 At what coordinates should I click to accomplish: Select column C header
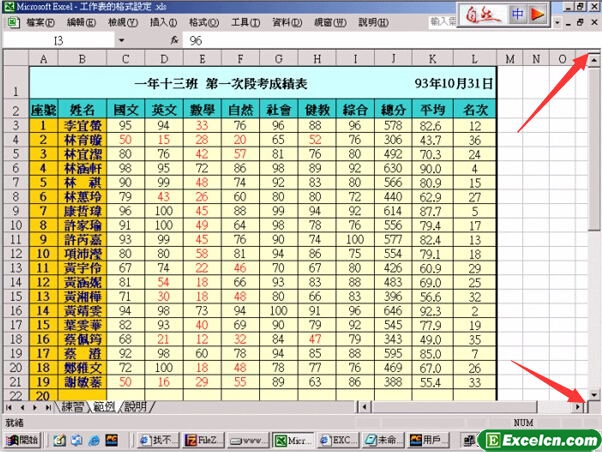tap(125, 59)
